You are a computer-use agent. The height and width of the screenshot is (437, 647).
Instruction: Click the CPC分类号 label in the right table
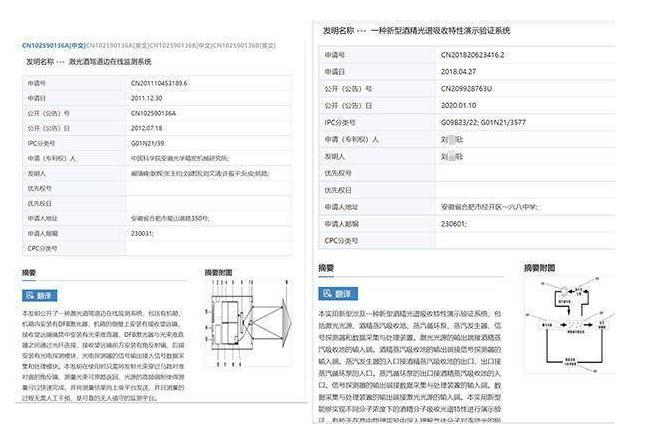(341, 241)
